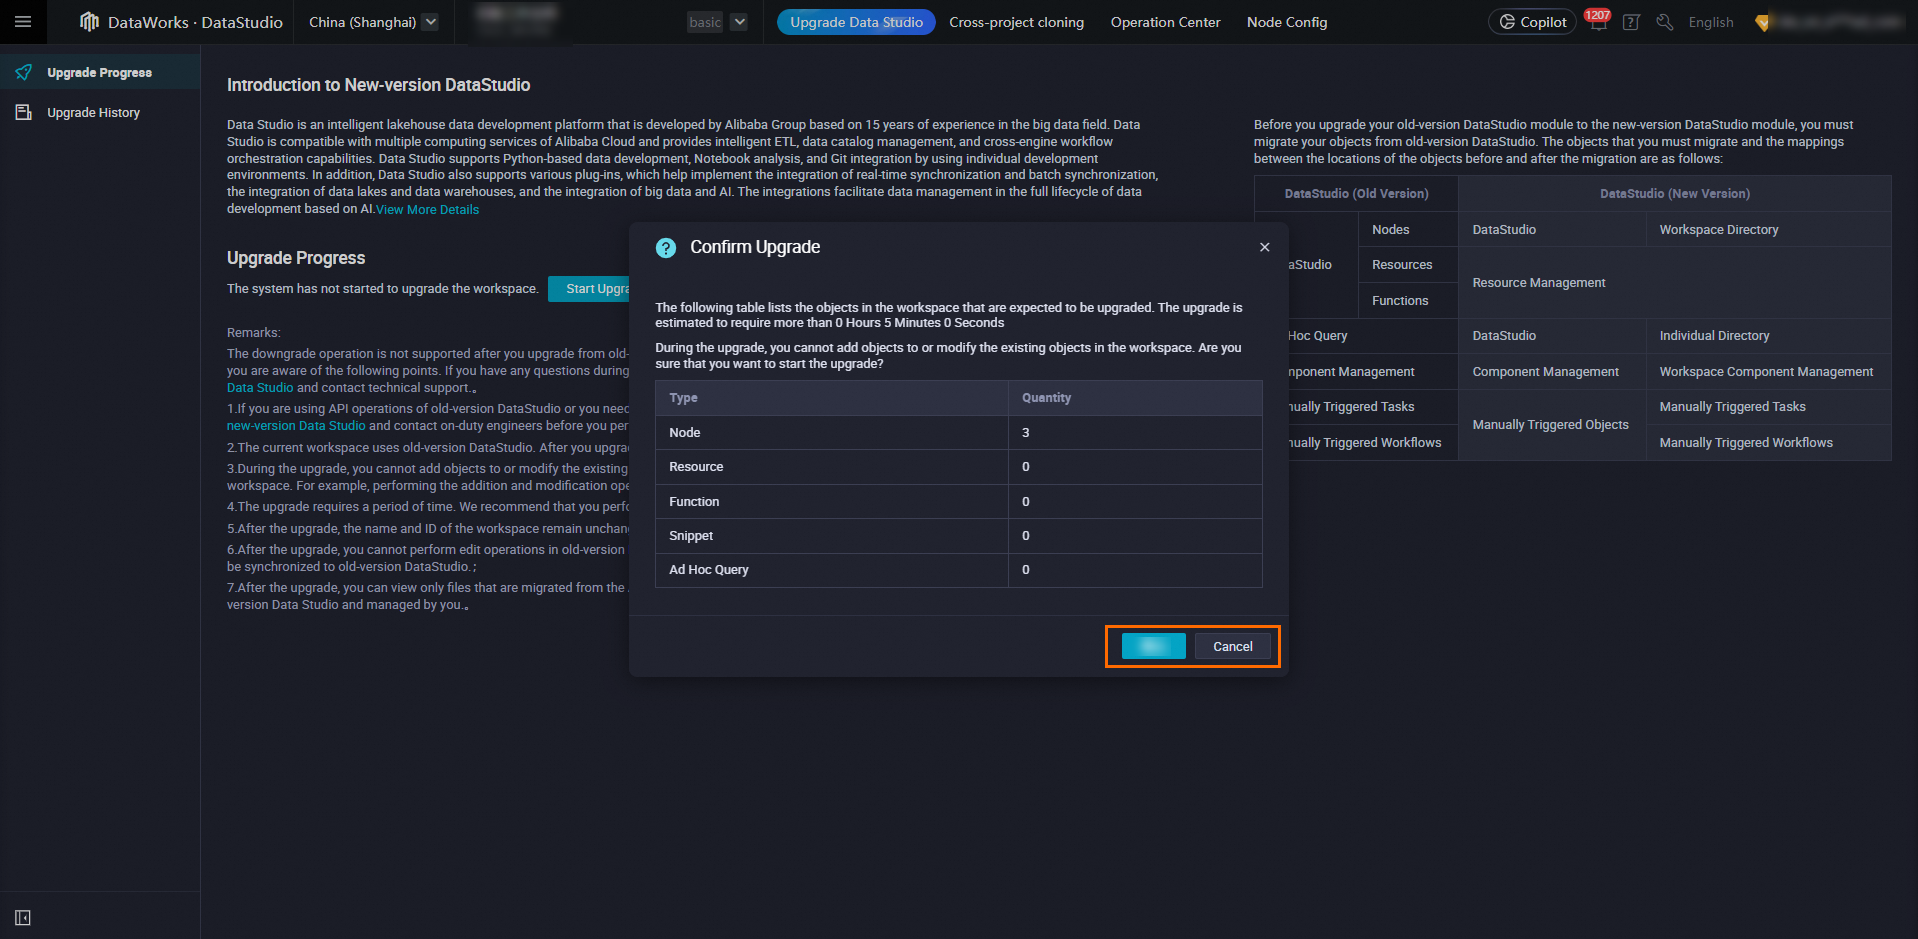Select the 'Resource' row label in the dialog
The width and height of the screenshot is (1918, 939).
pos(696,467)
